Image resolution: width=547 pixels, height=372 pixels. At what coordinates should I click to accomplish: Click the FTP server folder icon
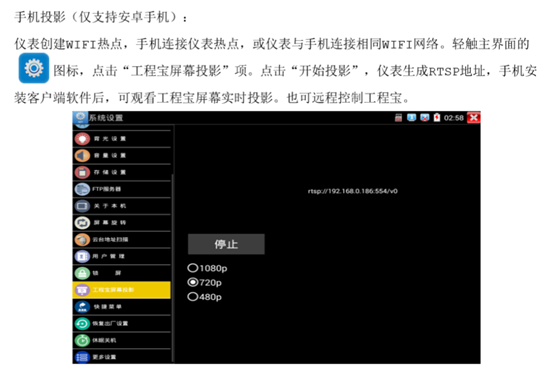tap(82, 189)
